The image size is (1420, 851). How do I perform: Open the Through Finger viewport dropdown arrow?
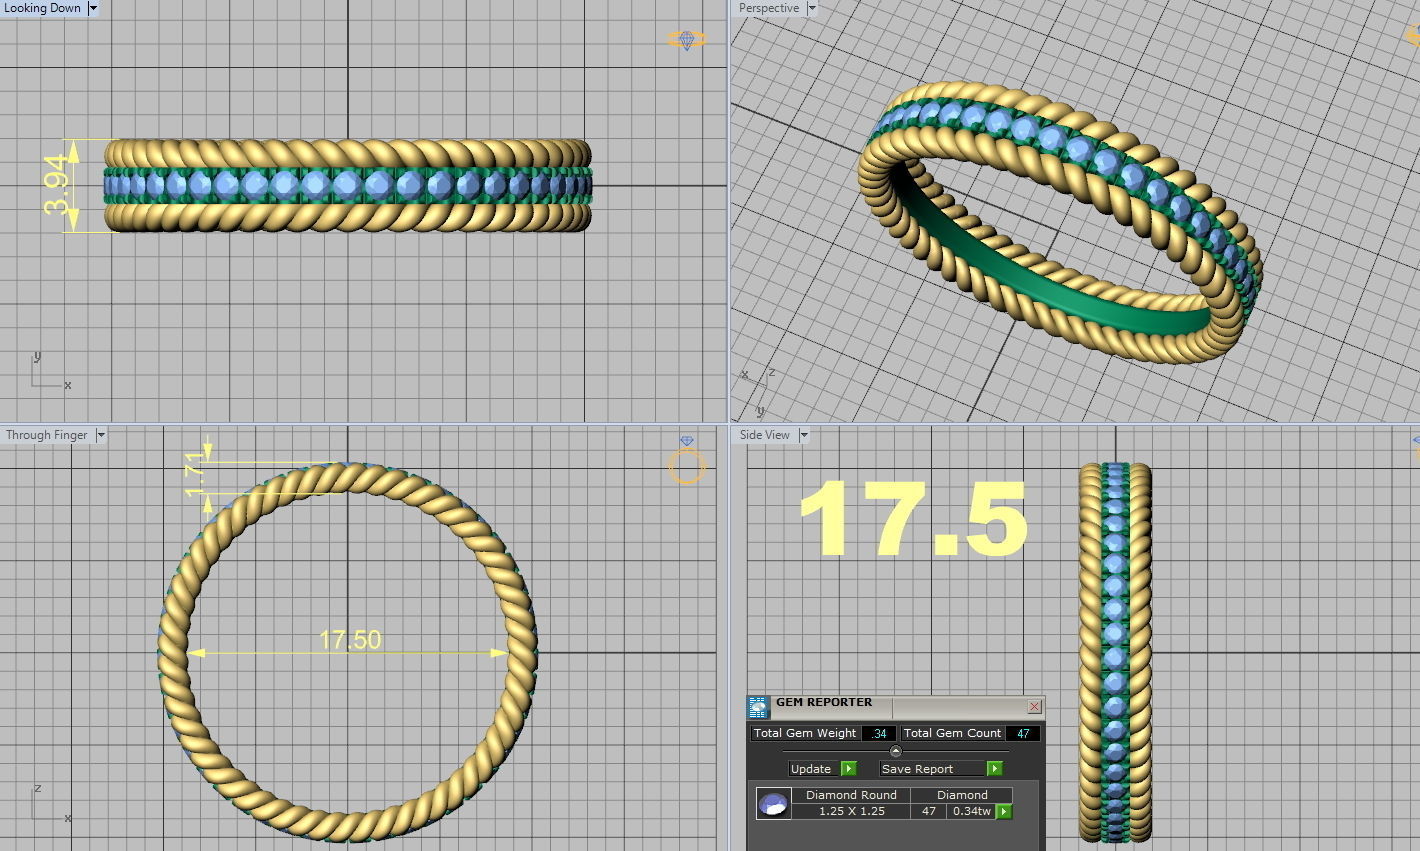click(100, 435)
